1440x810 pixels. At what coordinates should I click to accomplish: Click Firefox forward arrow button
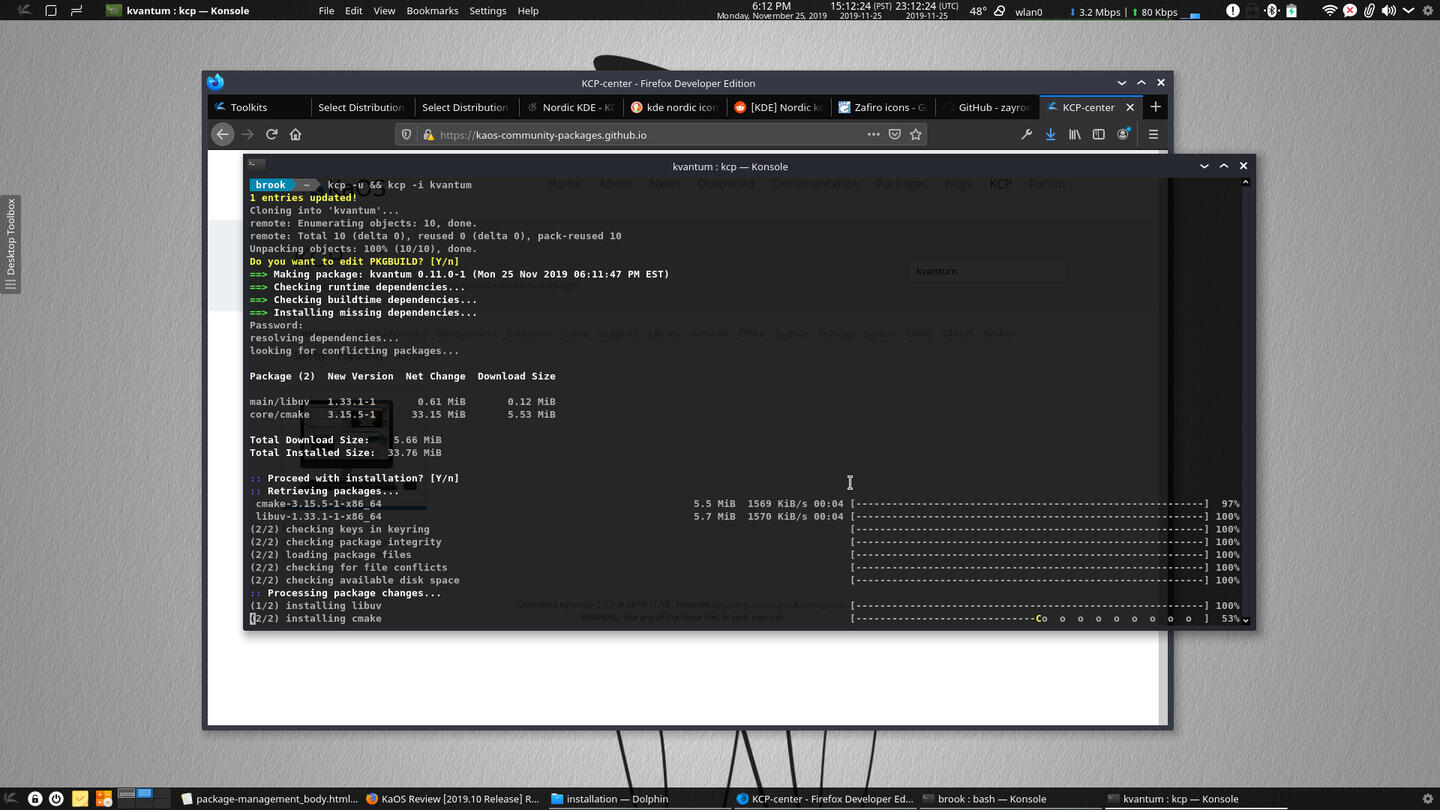coord(247,134)
